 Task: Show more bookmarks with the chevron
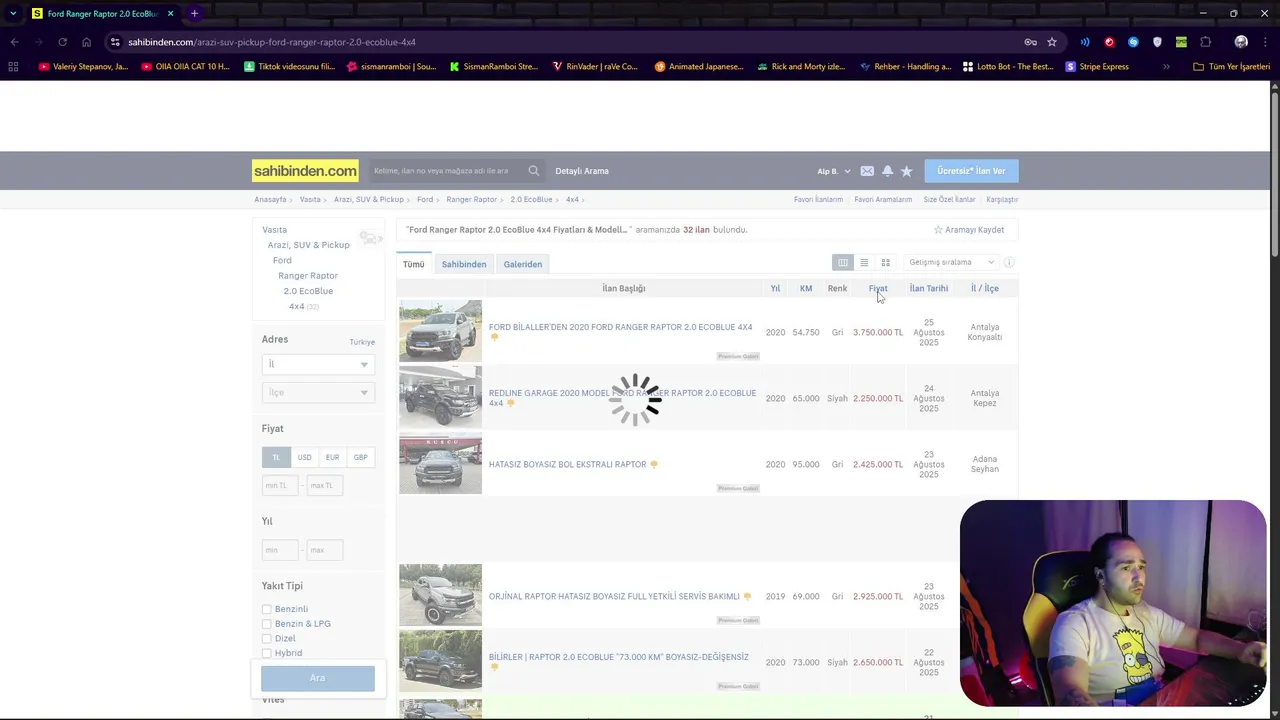(x=1166, y=67)
